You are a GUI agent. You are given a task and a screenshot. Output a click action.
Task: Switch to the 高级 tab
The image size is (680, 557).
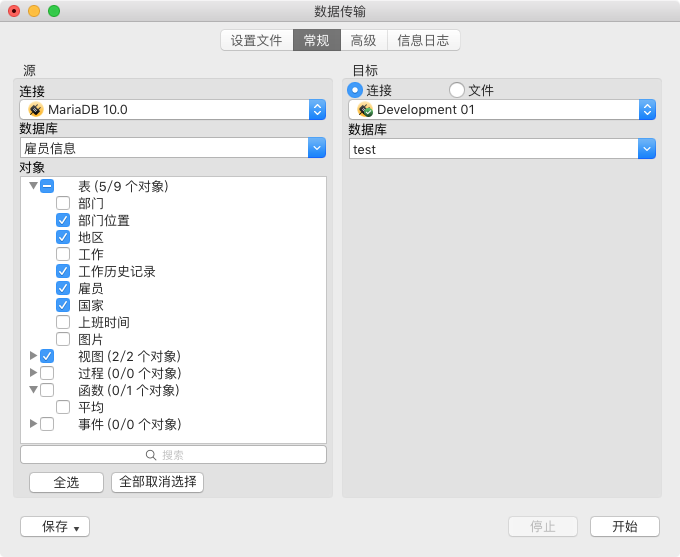point(363,40)
